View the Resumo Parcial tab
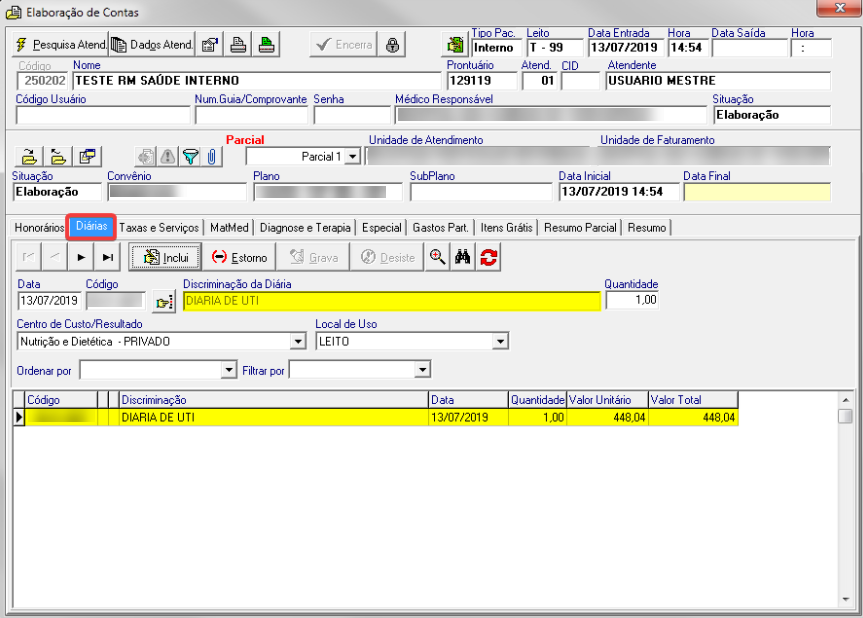 point(580,228)
